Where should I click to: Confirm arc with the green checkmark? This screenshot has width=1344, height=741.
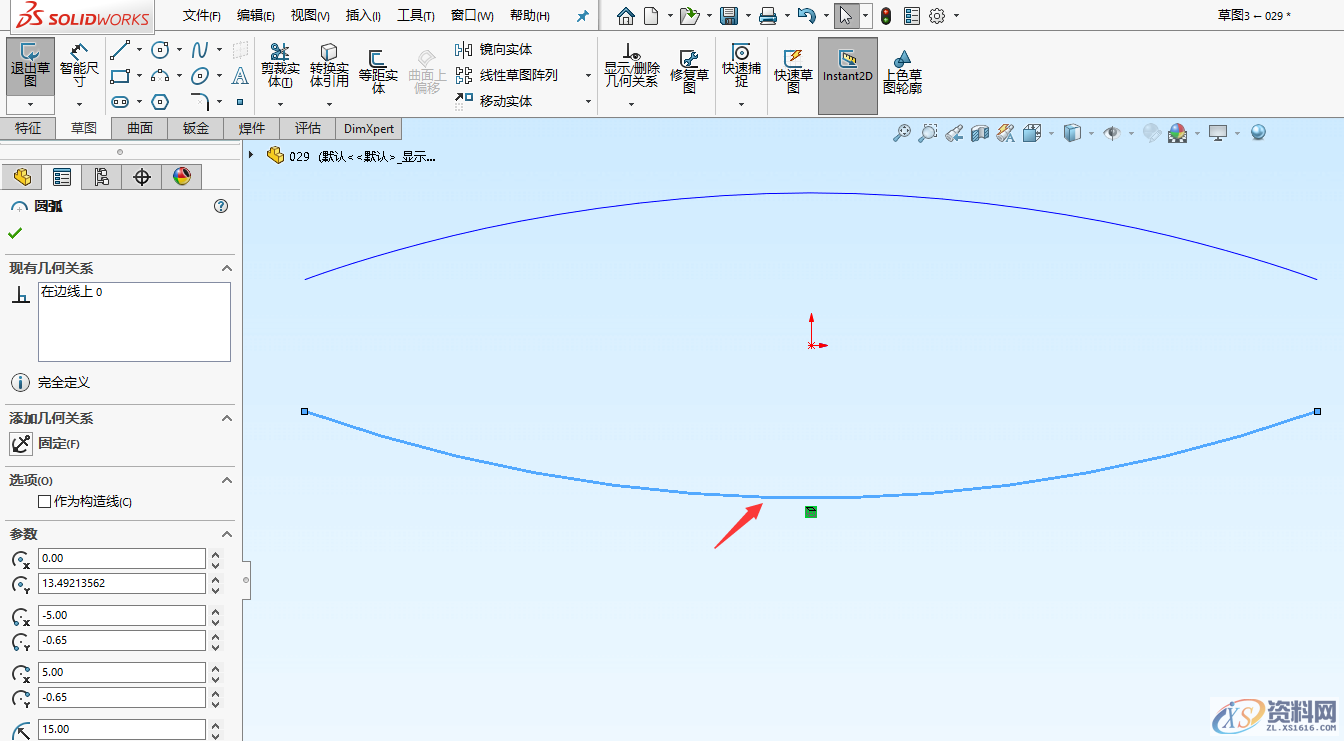point(16,230)
